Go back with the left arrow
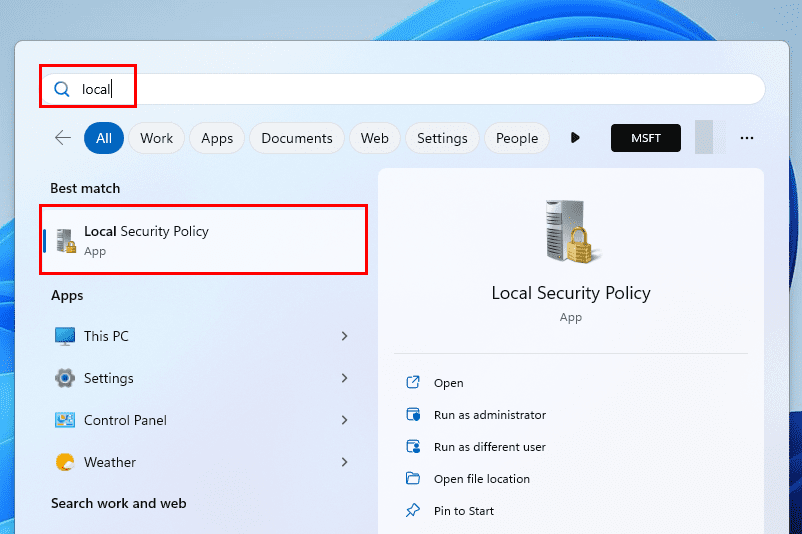This screenshot has height=534, width=802. tap(62, 138)
